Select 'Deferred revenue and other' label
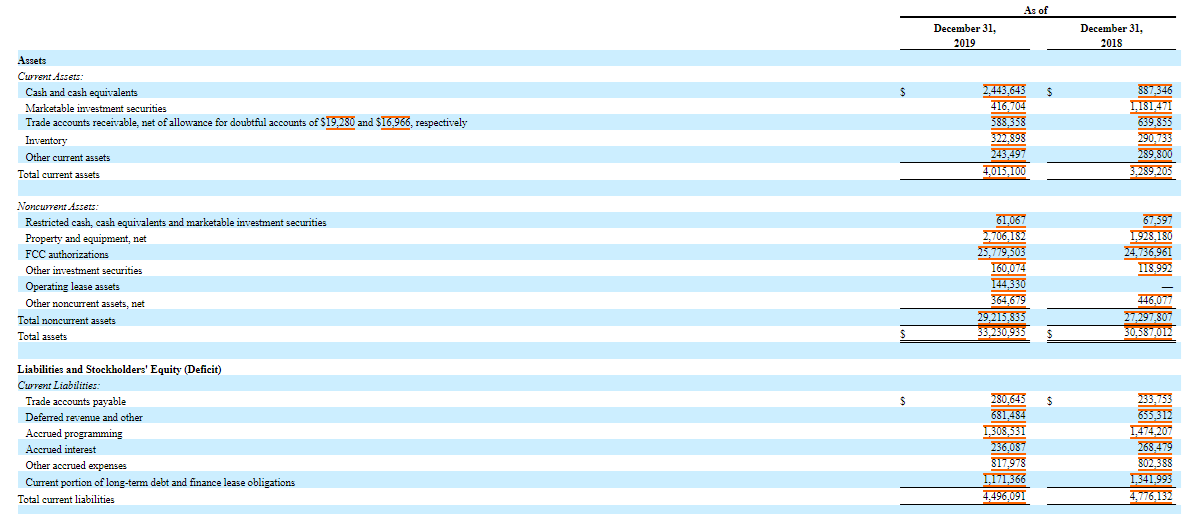Screen dimensions: 1202x514 coord(84,417)
